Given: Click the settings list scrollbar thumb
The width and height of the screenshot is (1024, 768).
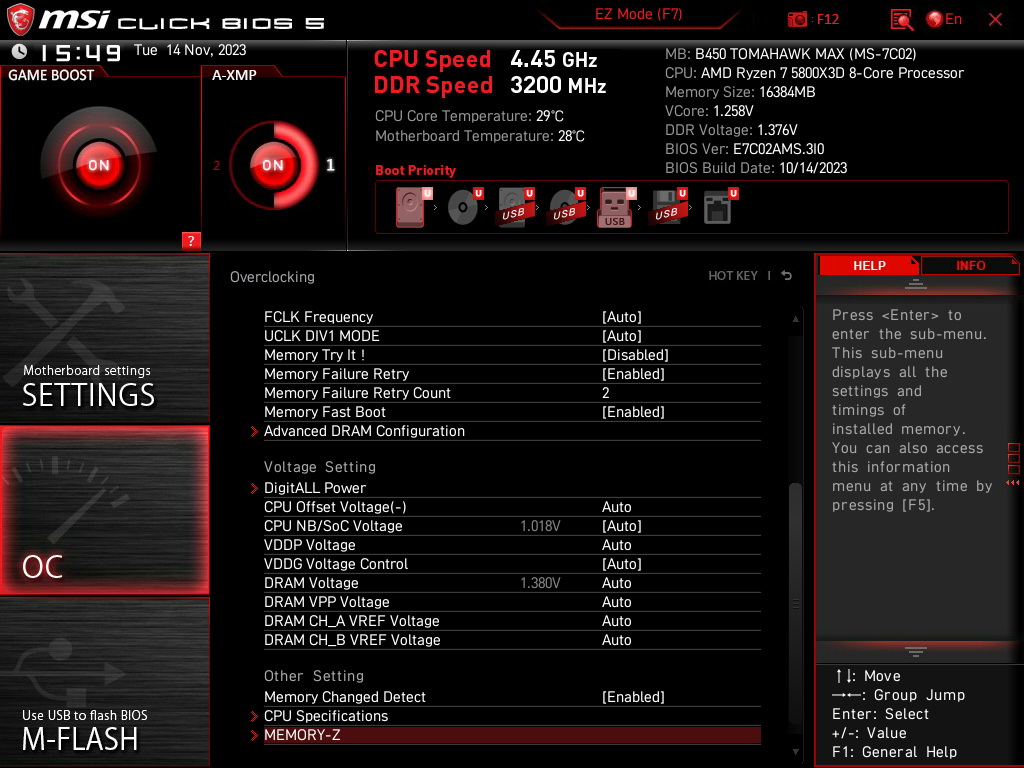Looking at the screenshot, I should (795, 602).
